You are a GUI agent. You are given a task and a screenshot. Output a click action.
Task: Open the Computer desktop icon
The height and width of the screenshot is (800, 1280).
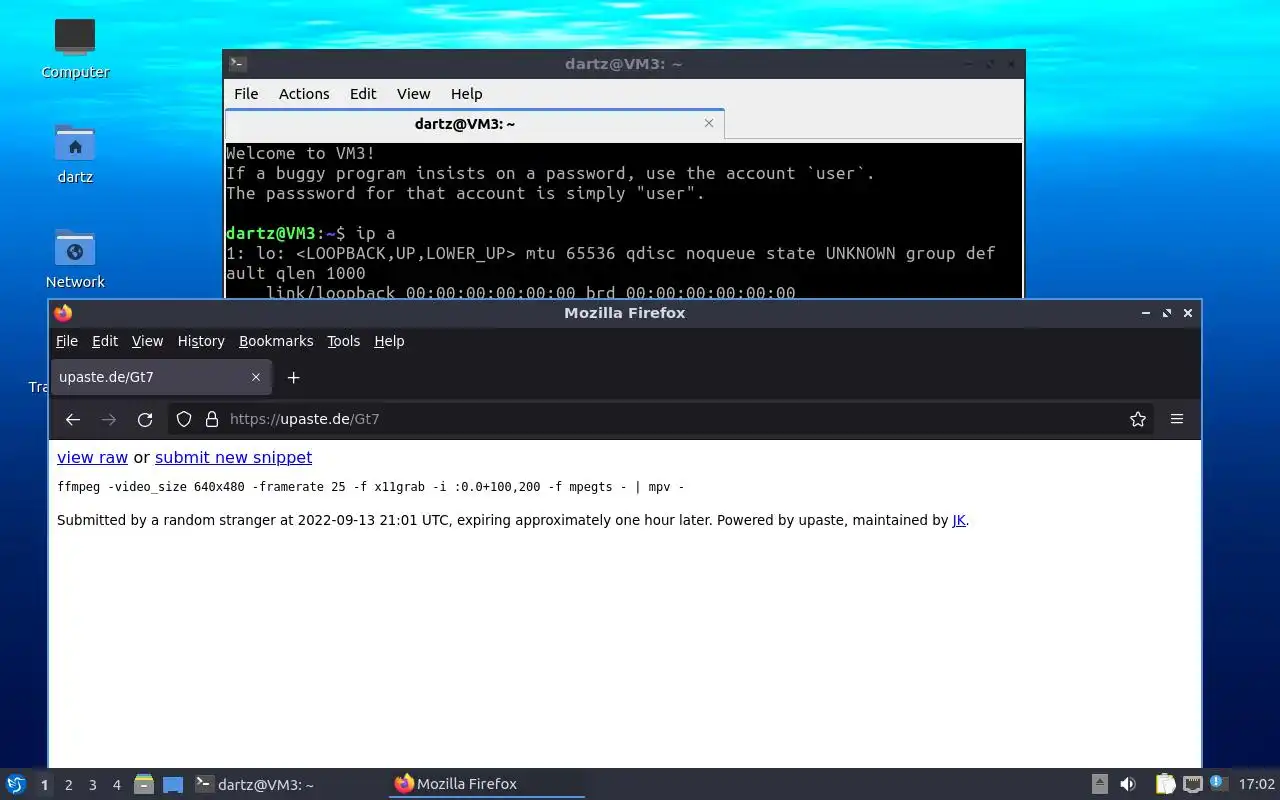tap(75, 47)
